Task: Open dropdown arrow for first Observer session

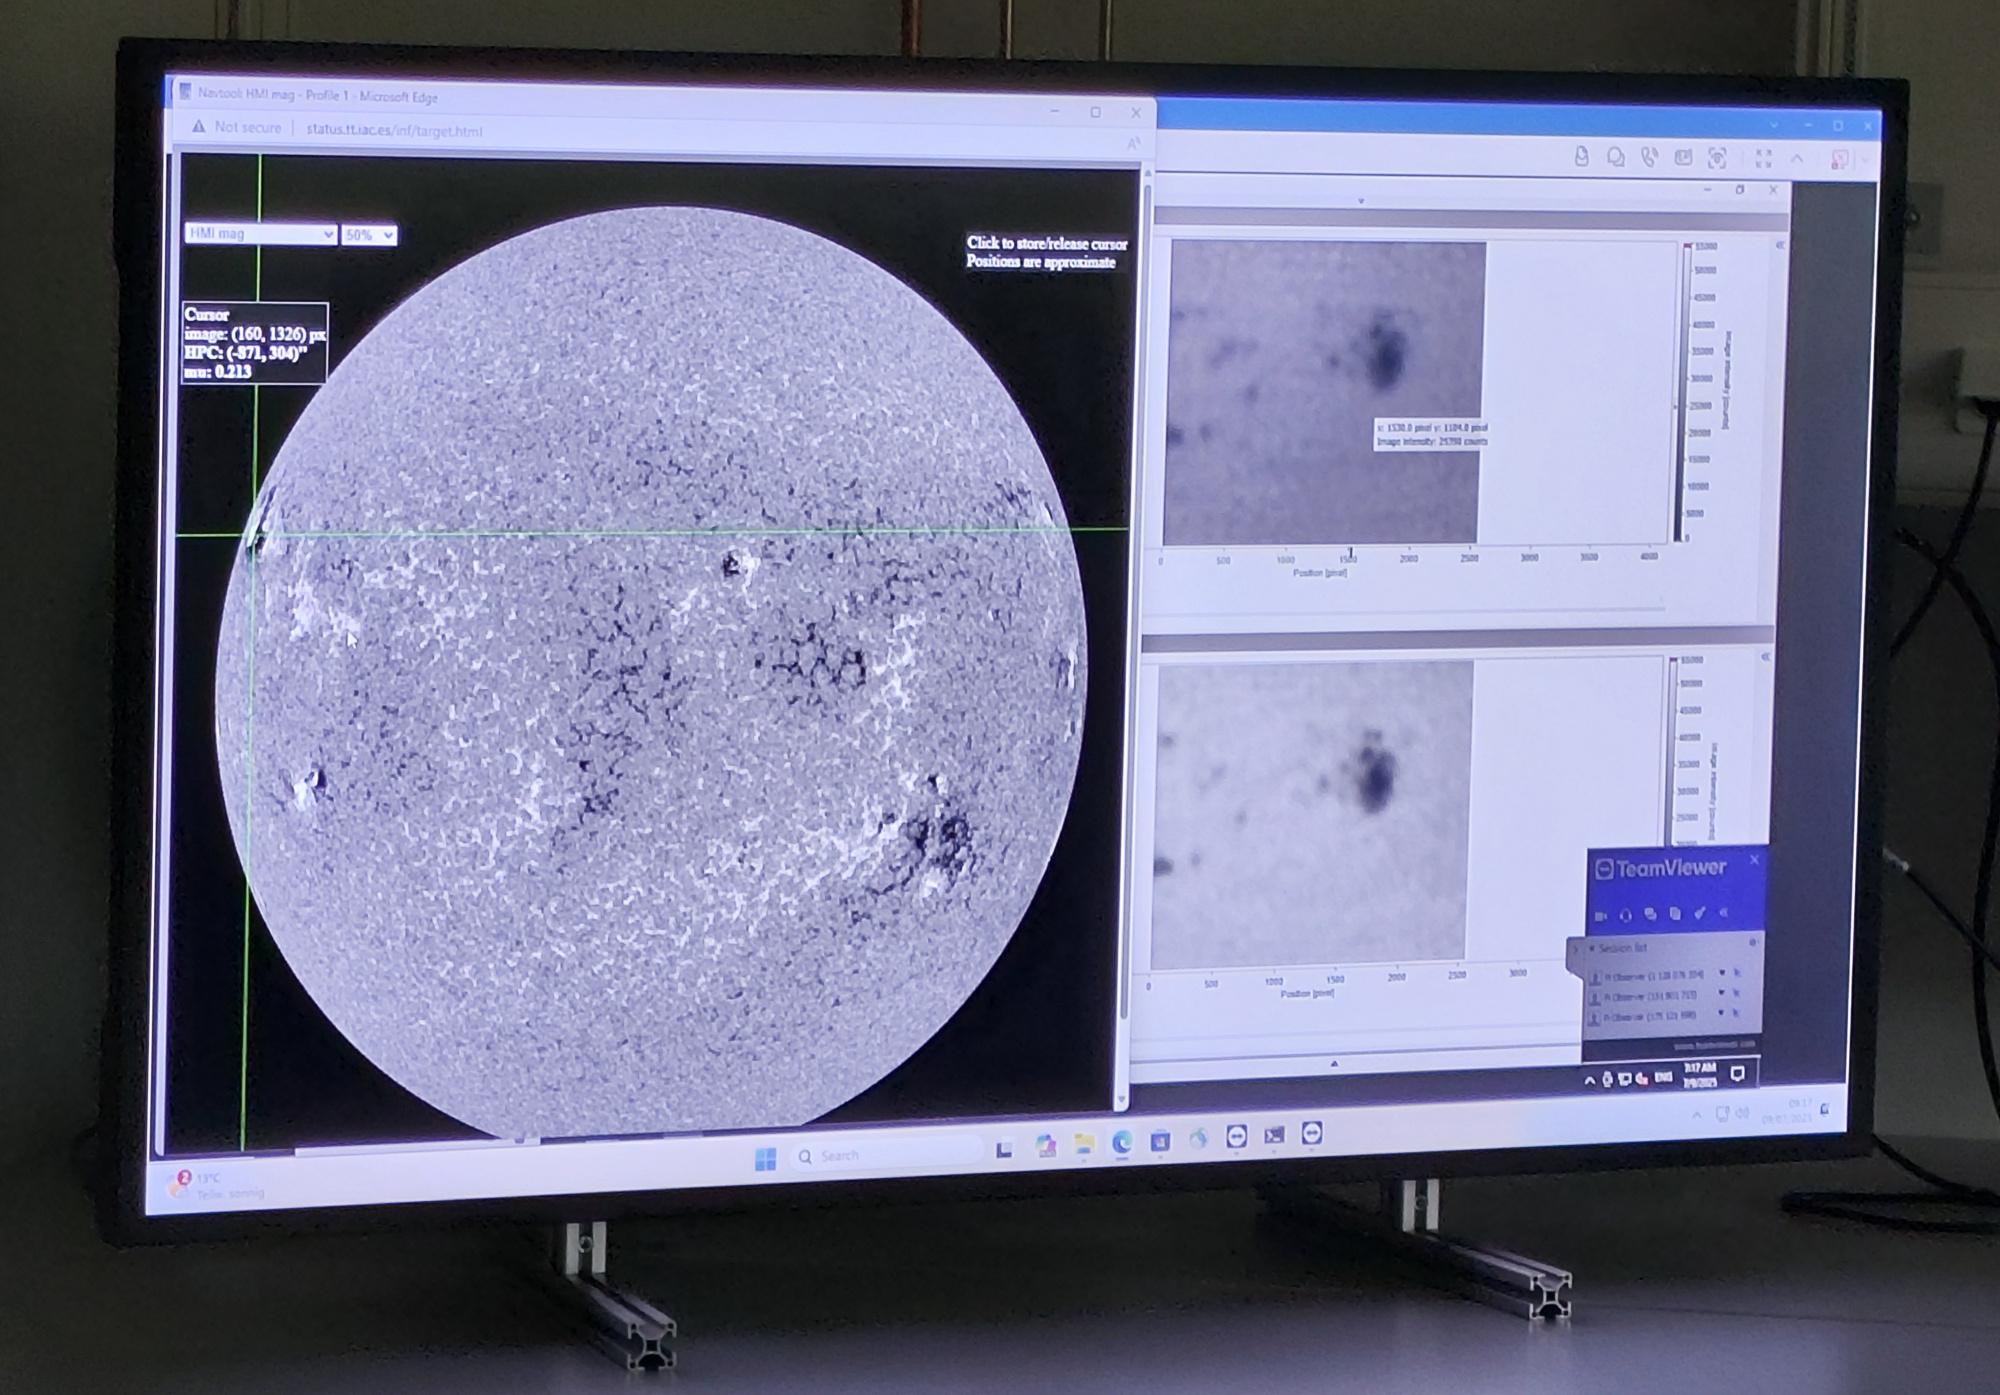Action: (1721, 973)
